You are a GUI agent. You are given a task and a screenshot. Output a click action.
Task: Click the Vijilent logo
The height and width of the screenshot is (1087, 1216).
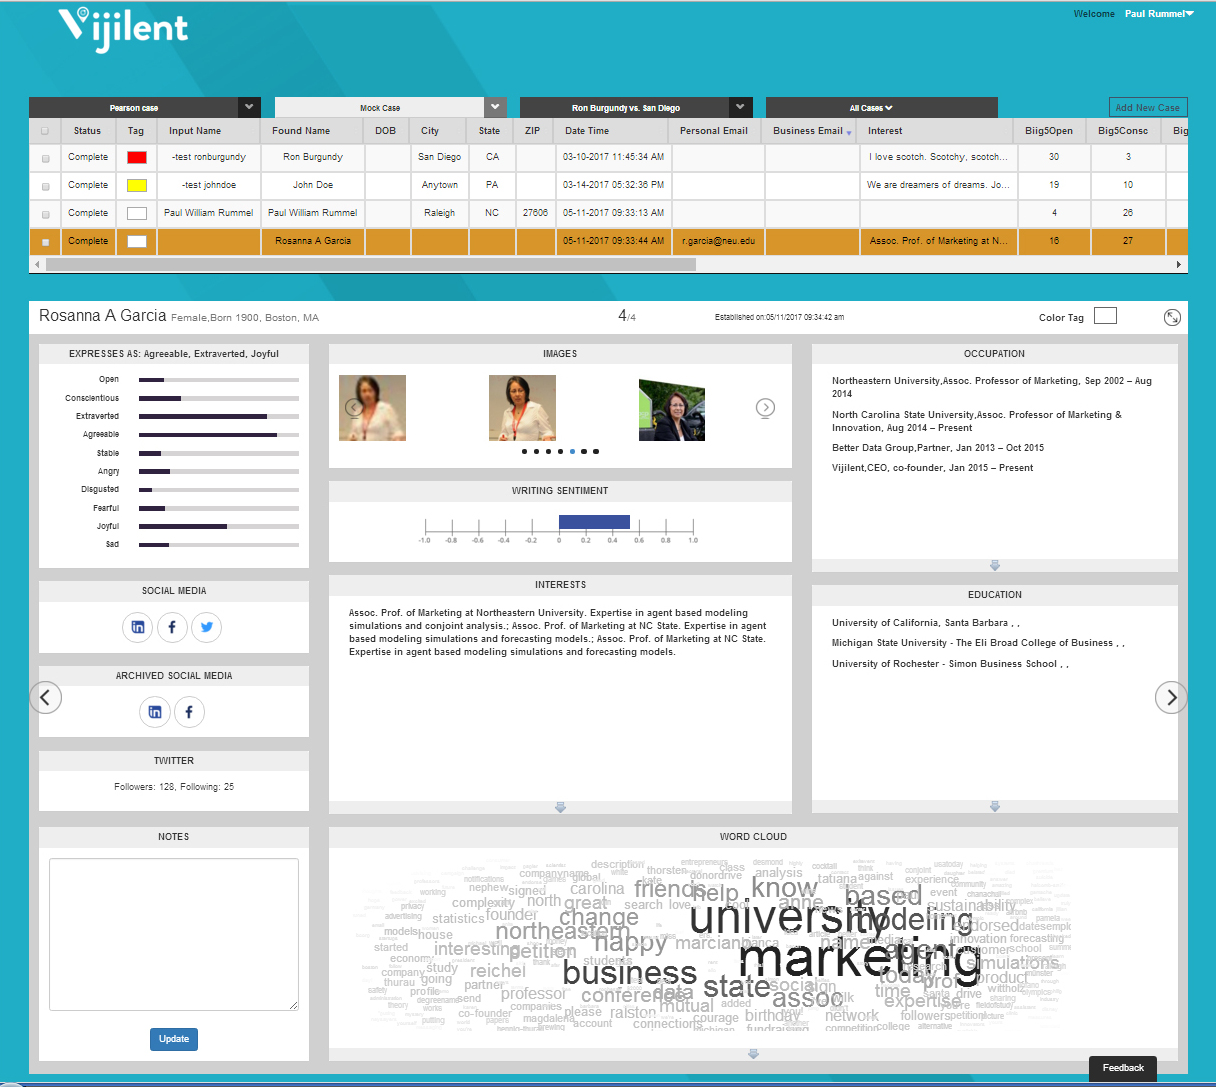pos(123,28)
